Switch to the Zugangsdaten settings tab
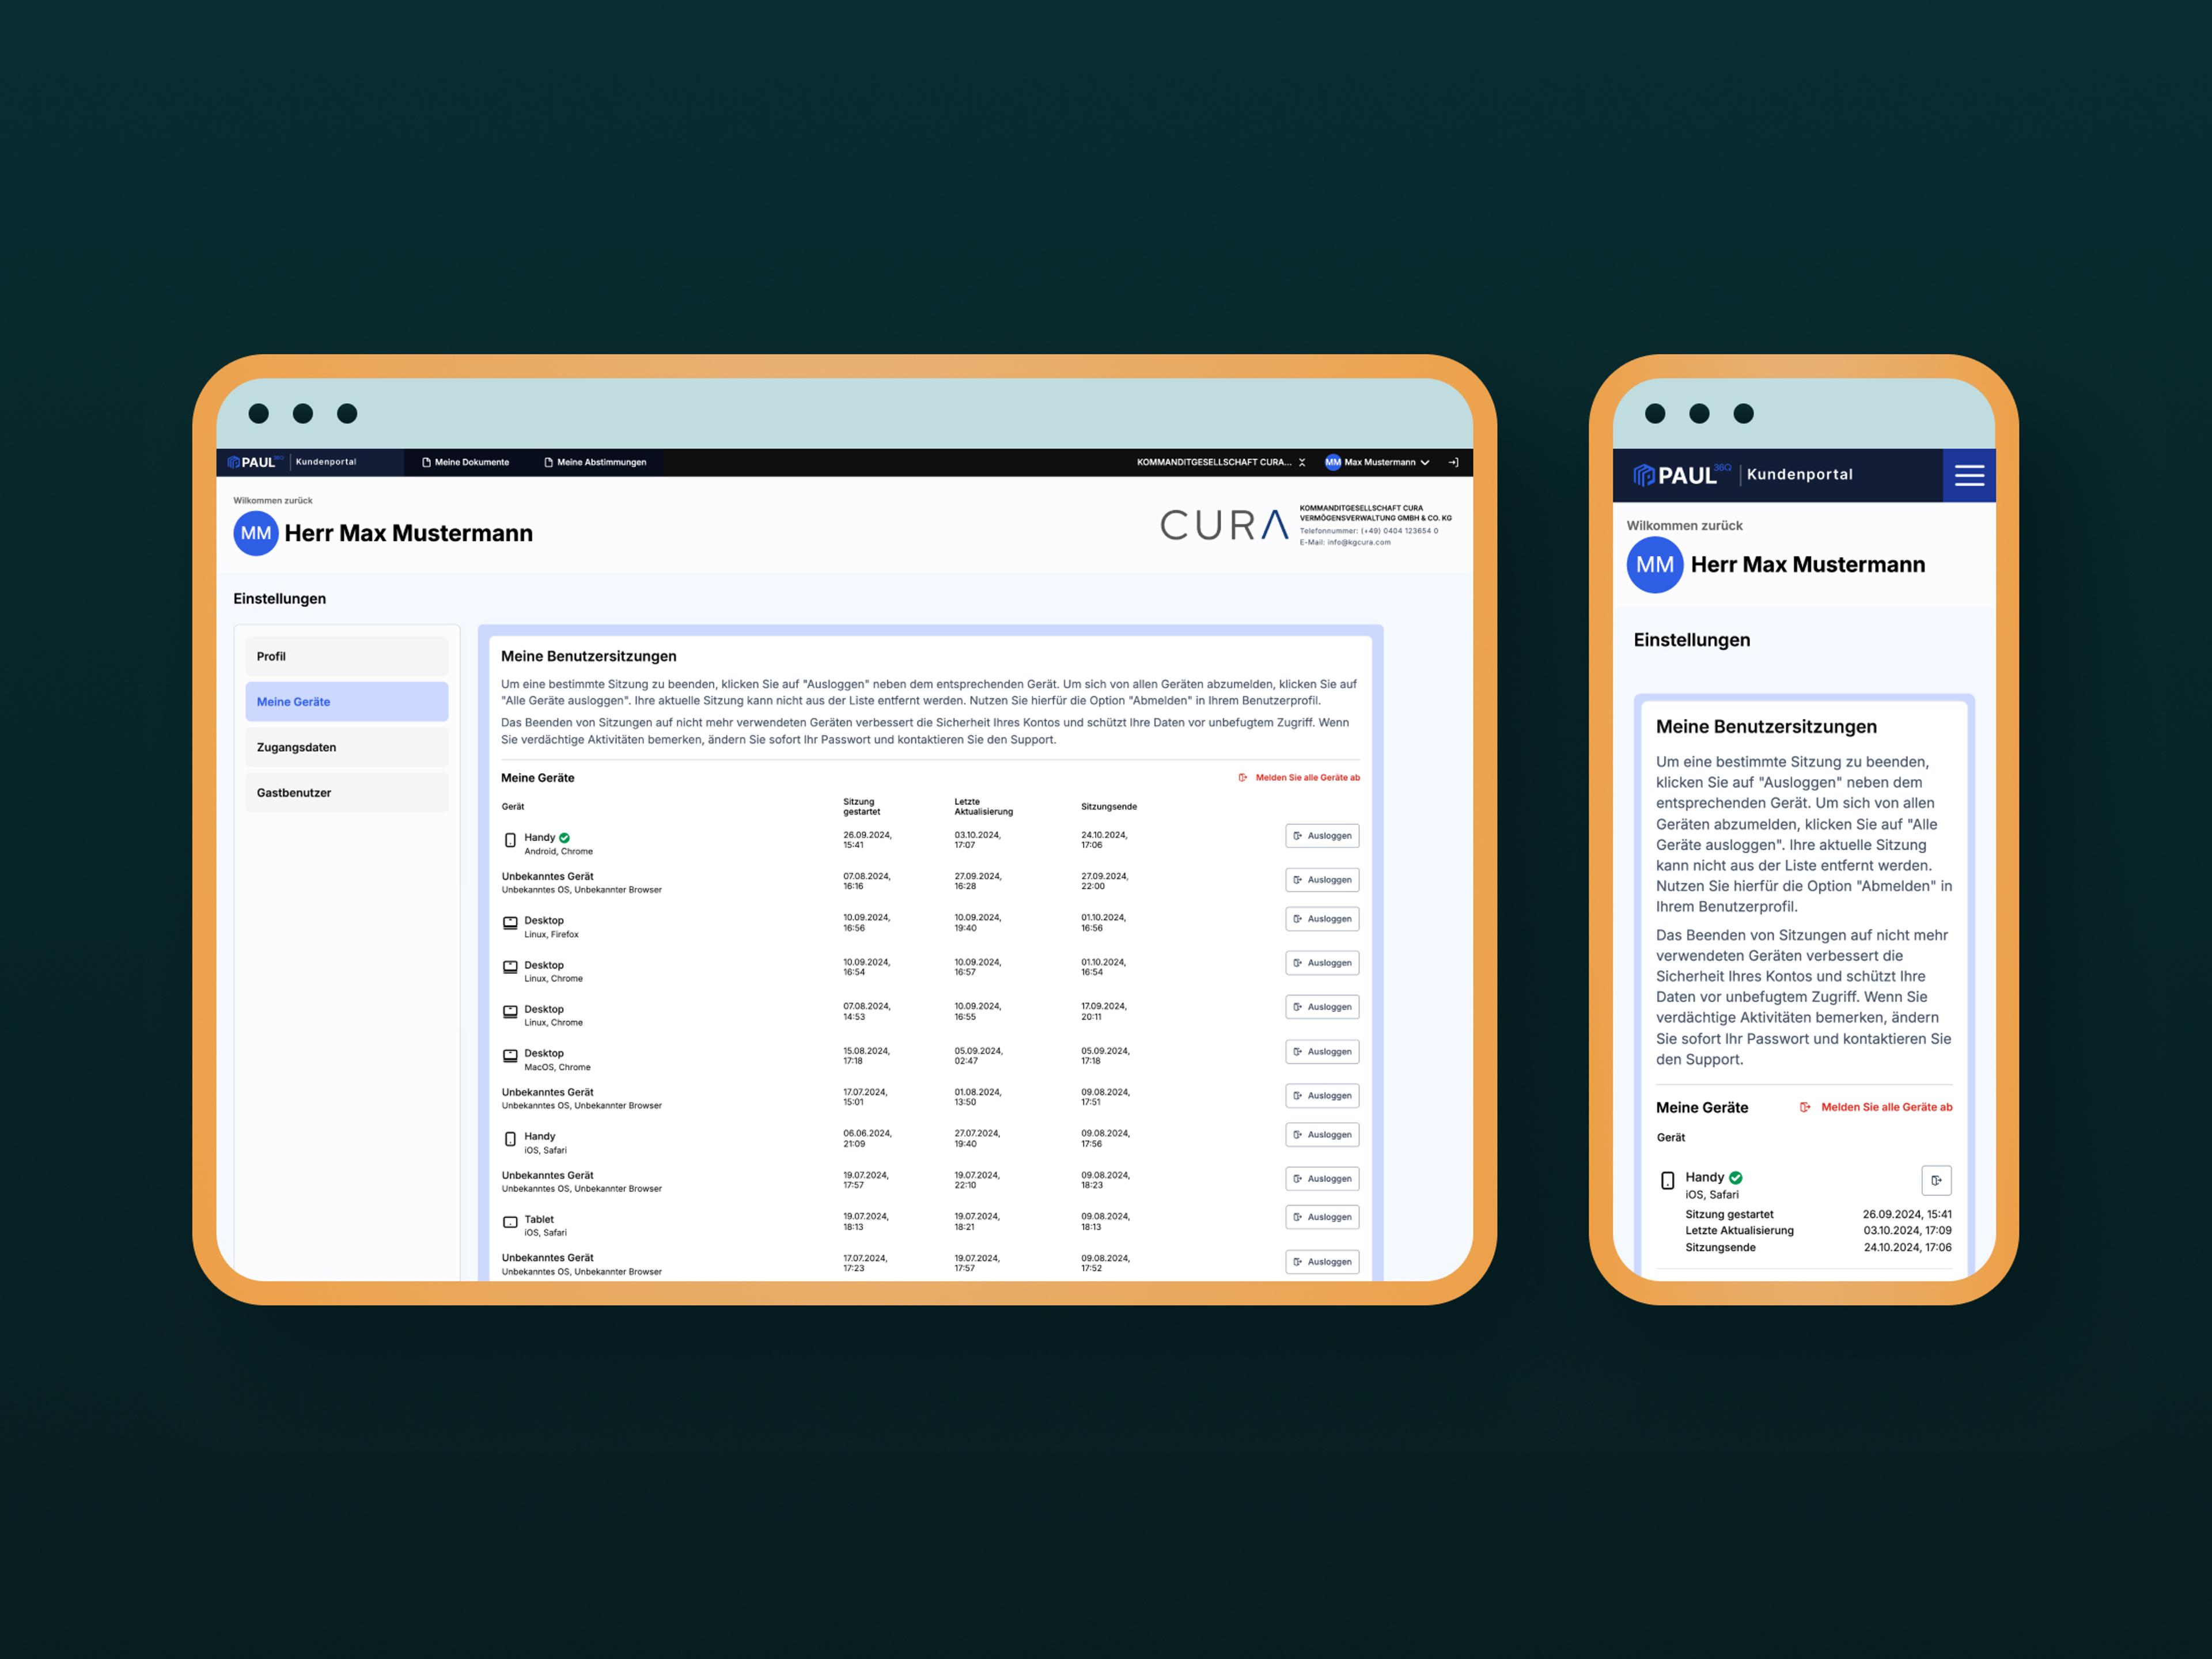Image resolution: width=2212 pixels, height=1659 pixels. [x=346, y=747]
